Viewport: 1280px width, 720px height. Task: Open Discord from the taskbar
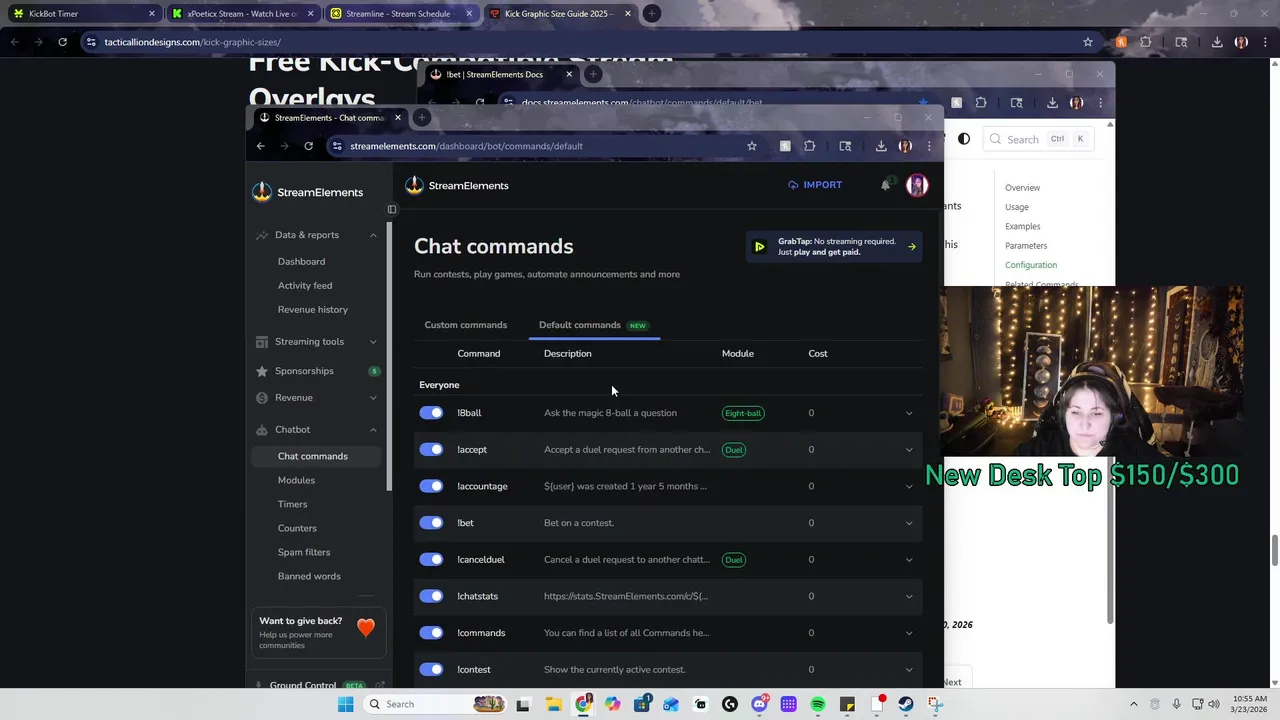759,704
